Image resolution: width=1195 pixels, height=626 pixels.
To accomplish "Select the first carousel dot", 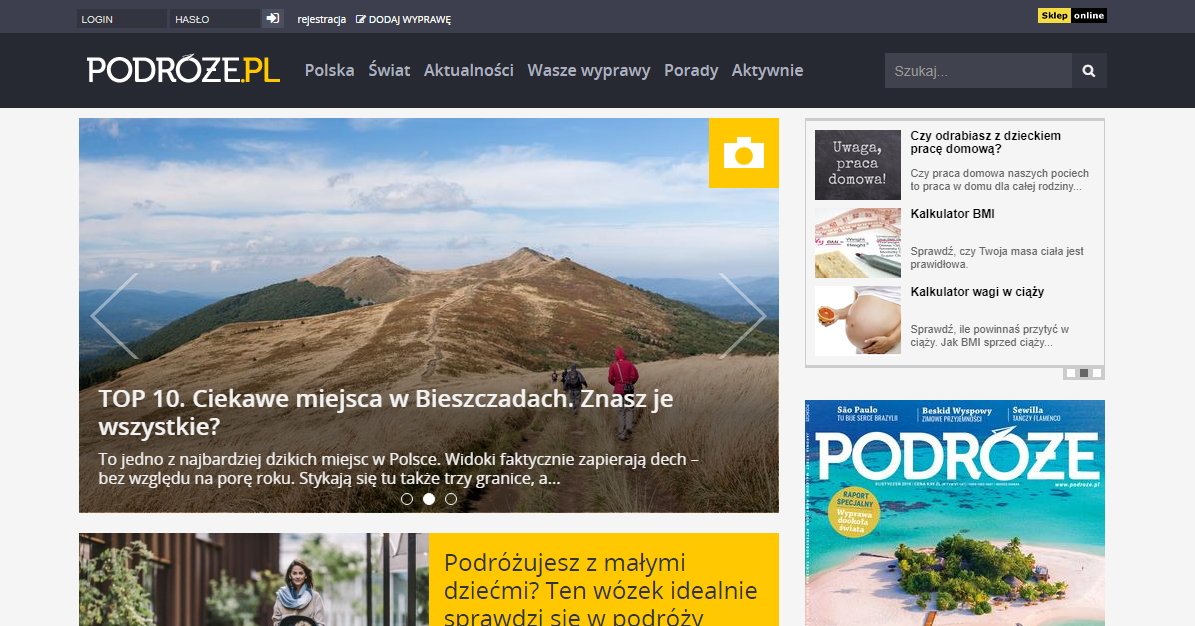I will click(x=407, y=499).
